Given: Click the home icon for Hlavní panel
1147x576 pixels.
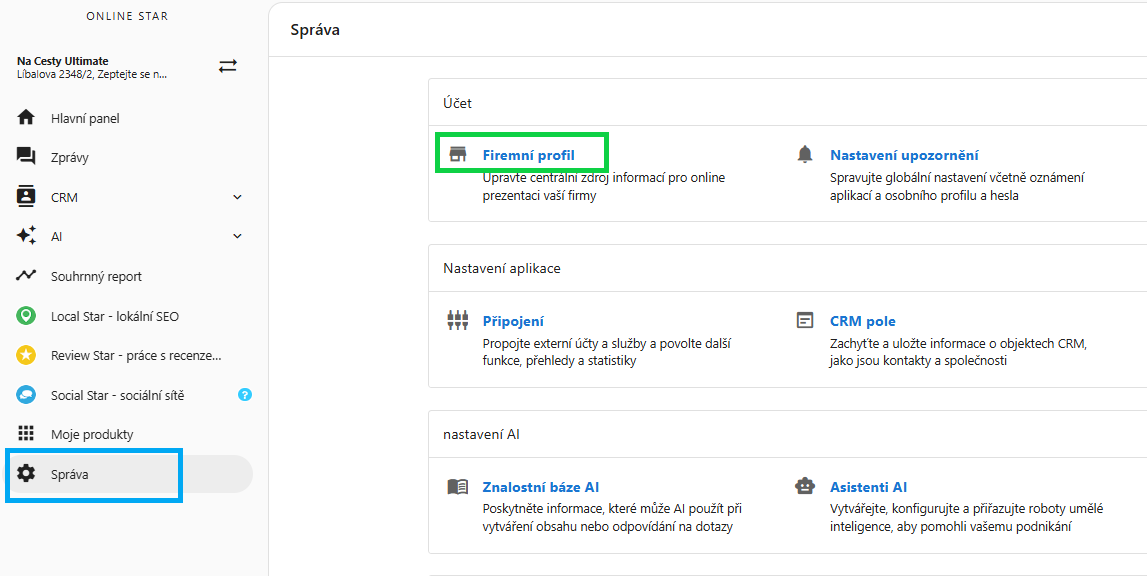Looking at the screenshot, I should 26,118.
